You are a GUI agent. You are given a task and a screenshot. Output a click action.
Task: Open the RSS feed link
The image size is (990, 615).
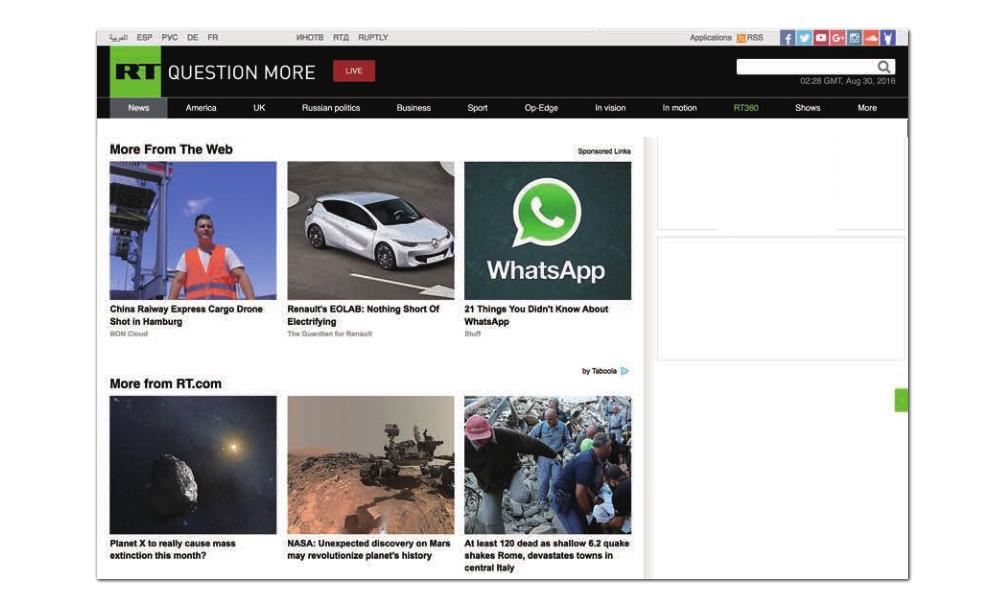[x=750, y=38]
